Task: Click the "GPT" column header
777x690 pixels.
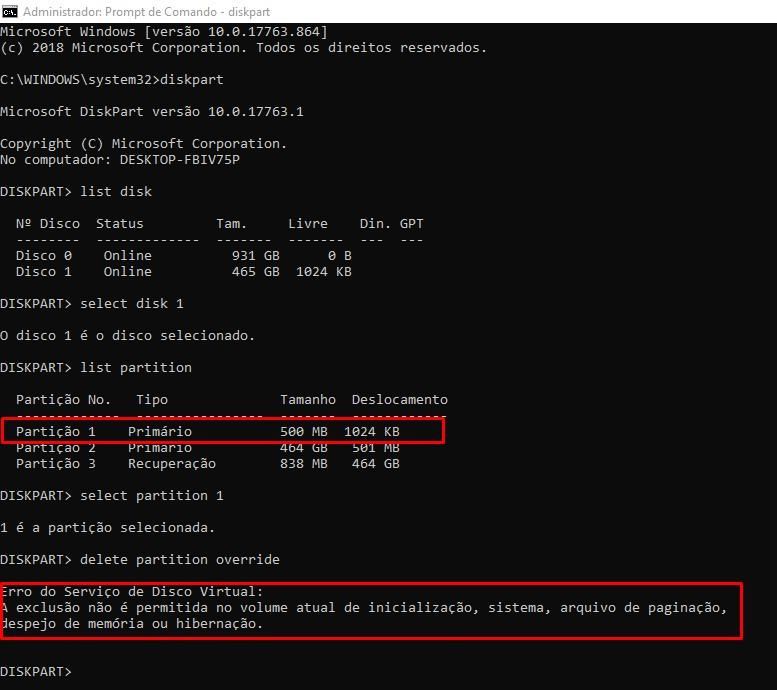Action: (x=411, y=224)
